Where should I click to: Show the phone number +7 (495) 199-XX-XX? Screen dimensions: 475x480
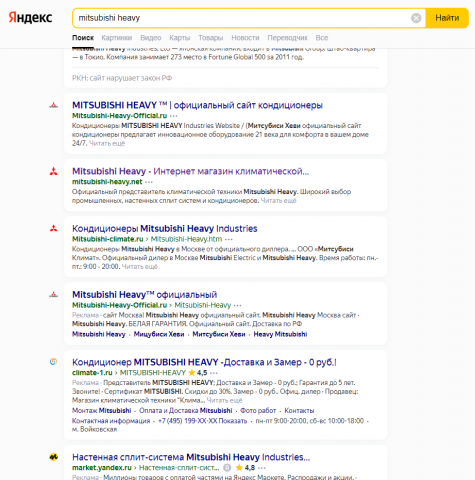click(203, 421)
